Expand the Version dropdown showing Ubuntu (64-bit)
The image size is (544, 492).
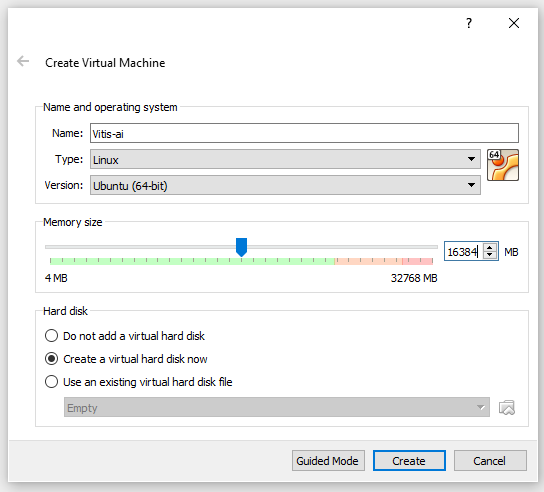pyautogui.click(x=285, y=185)
